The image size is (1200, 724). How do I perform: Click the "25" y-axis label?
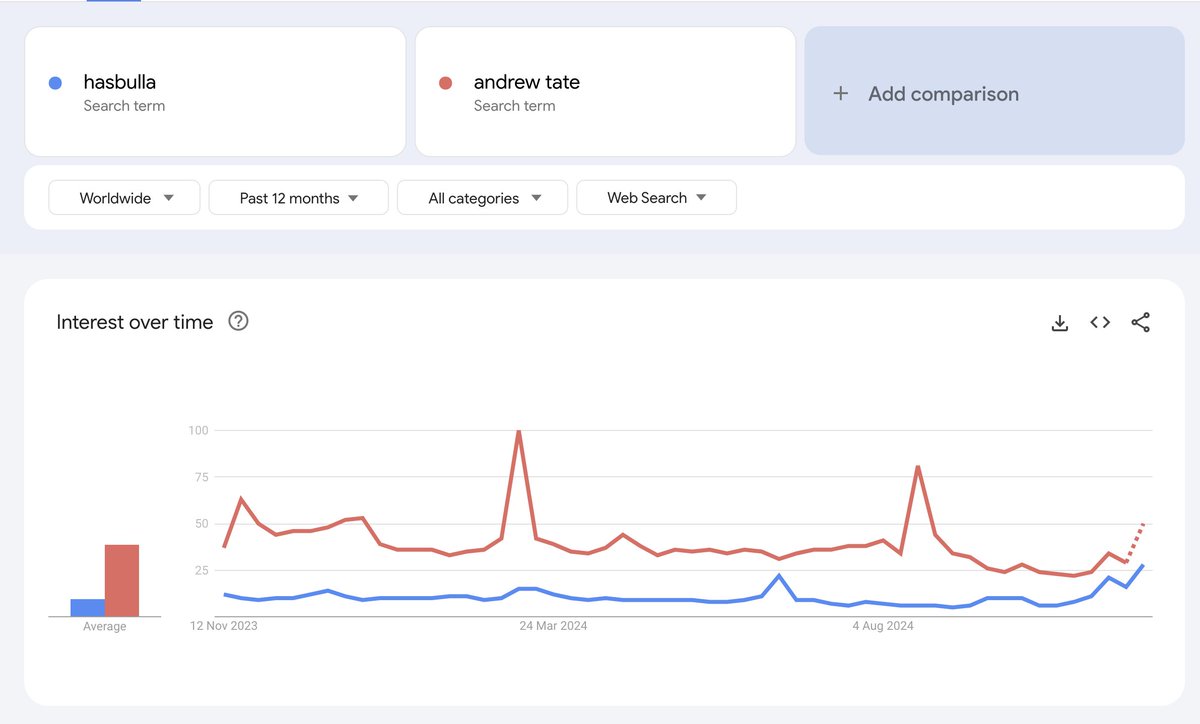(x=201, y=570)
